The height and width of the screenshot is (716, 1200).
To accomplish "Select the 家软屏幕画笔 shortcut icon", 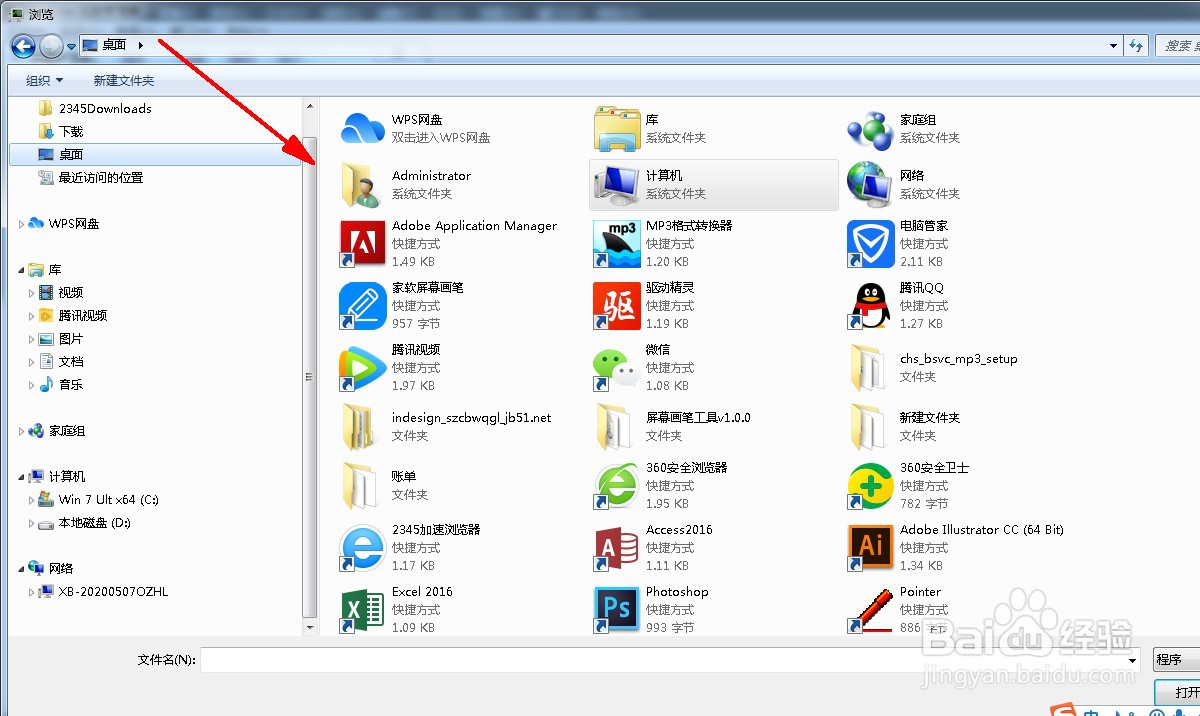I will pyautogui.click(x=363, y=306).
